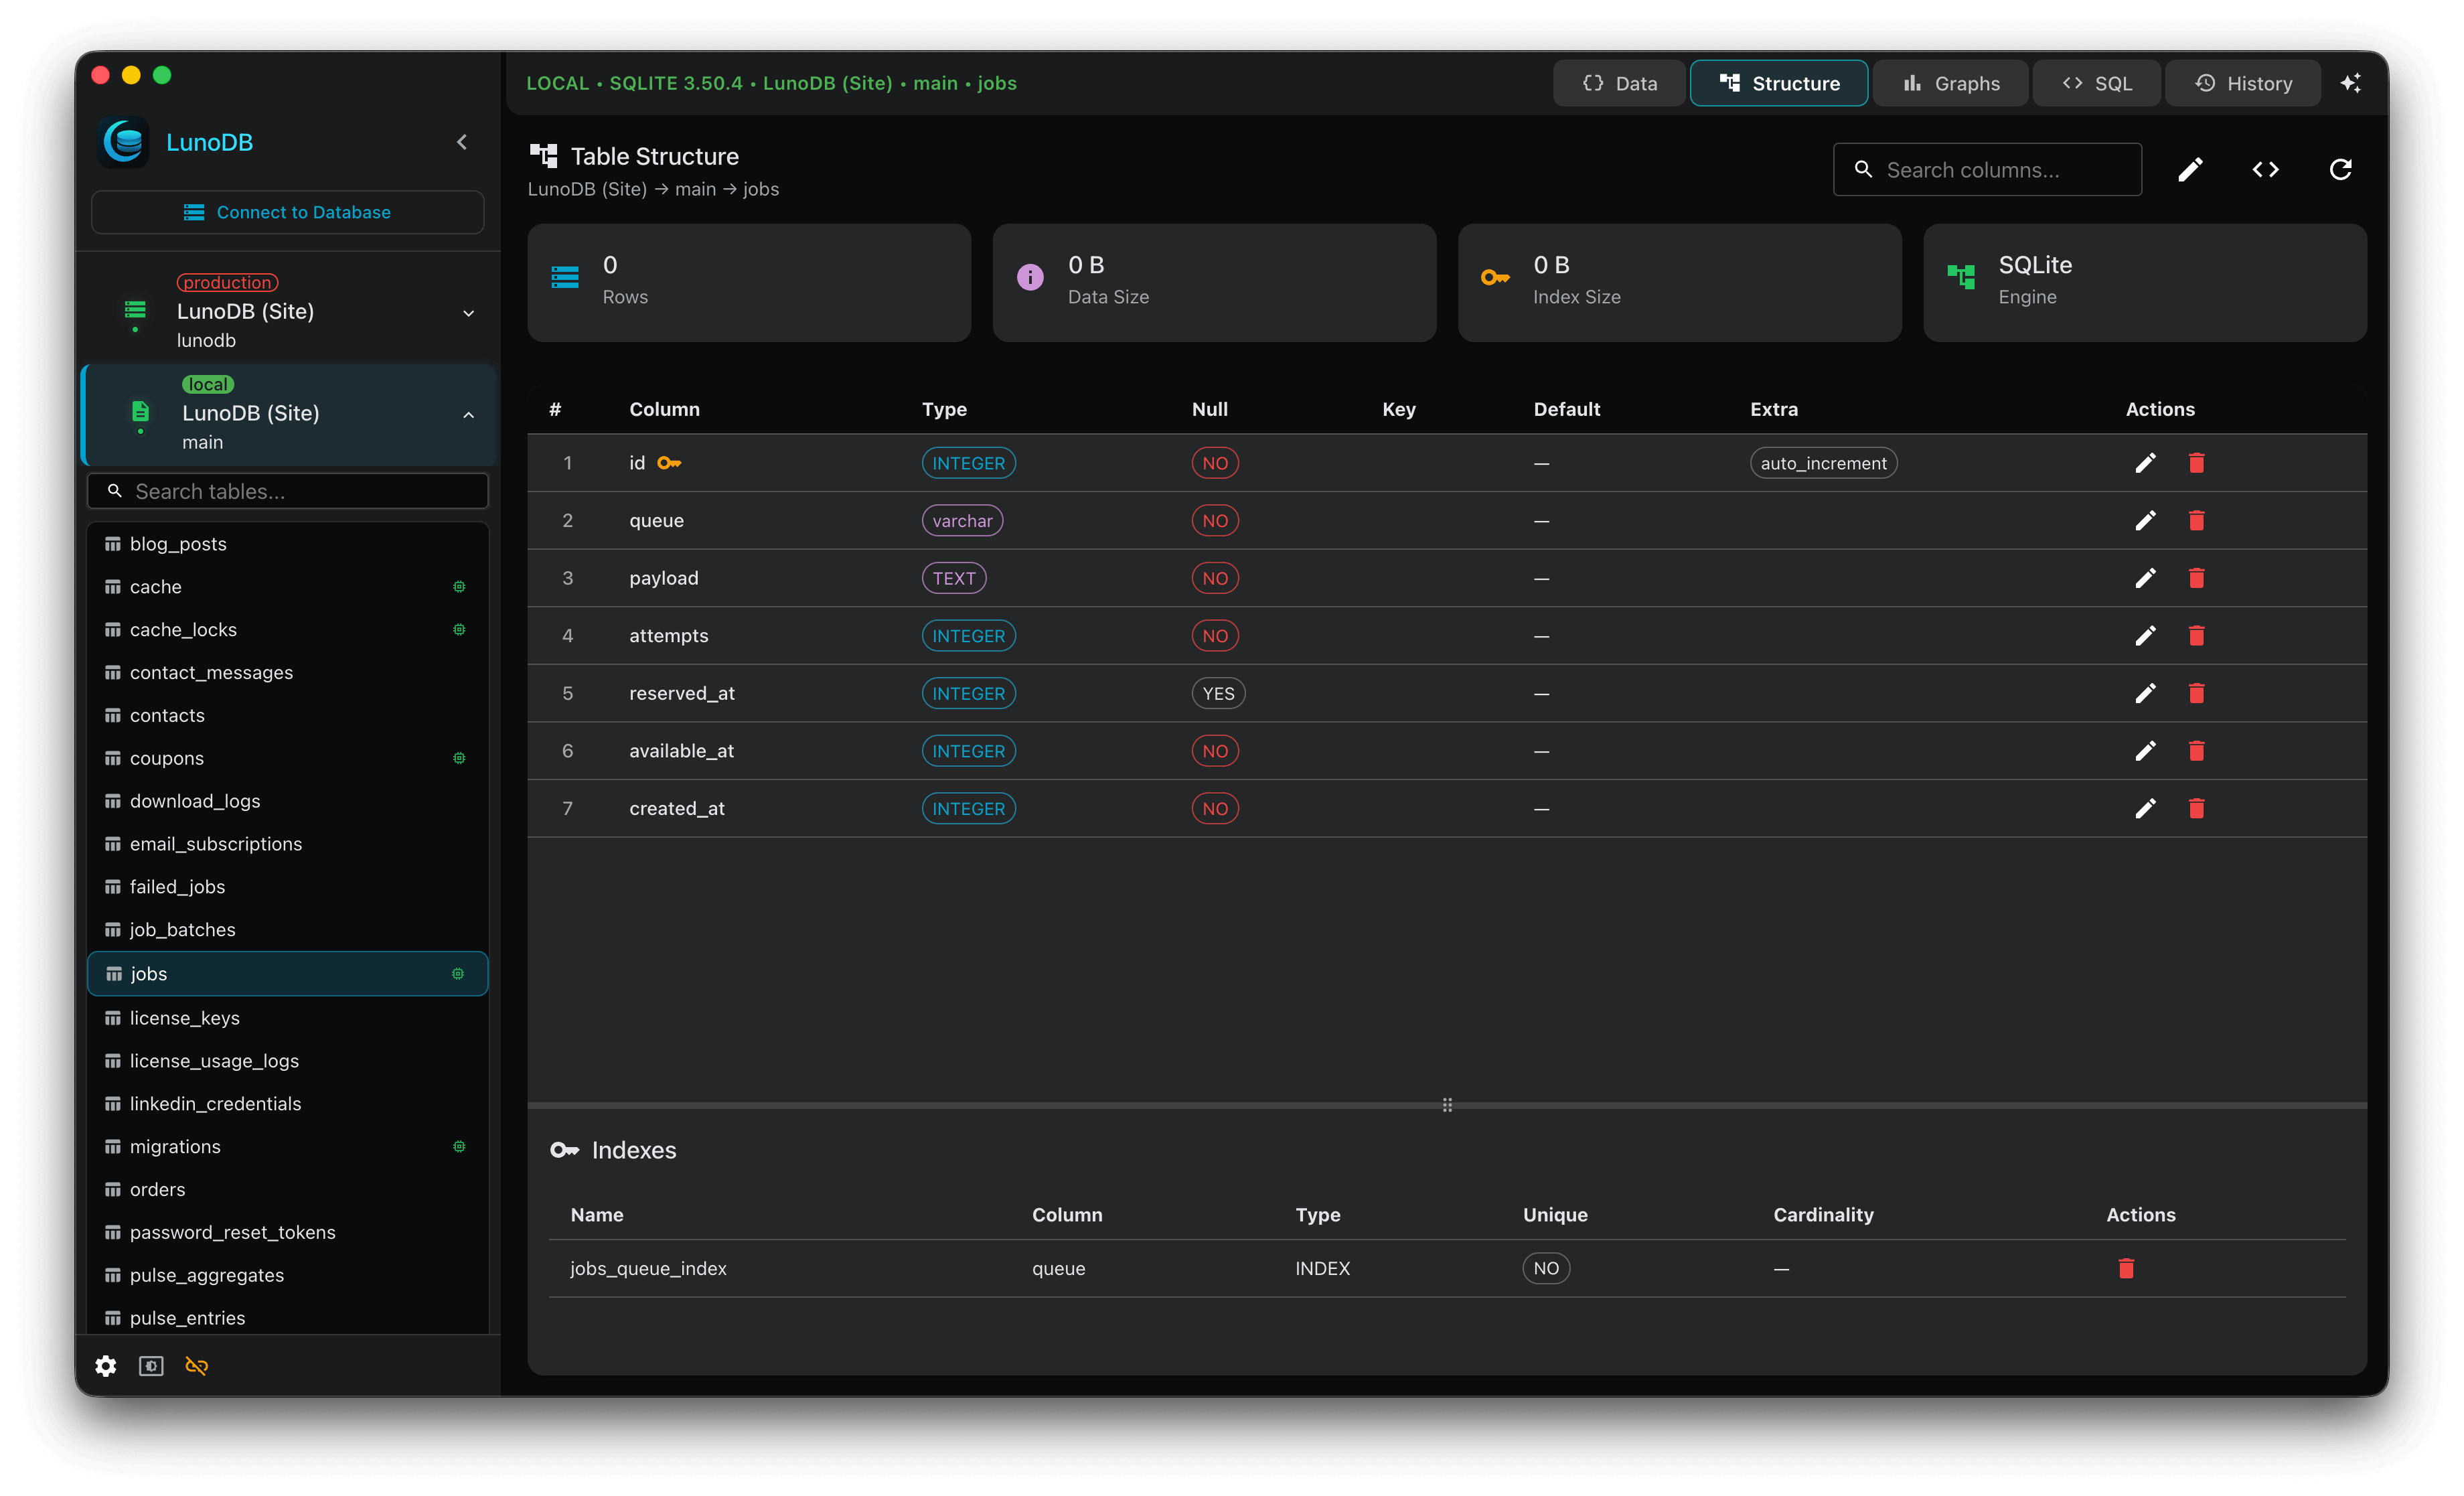Expand the production LunoDB (Site) connection
Image resolution: width=2464 pixels, height=1496 pixels.
(468, 313)
